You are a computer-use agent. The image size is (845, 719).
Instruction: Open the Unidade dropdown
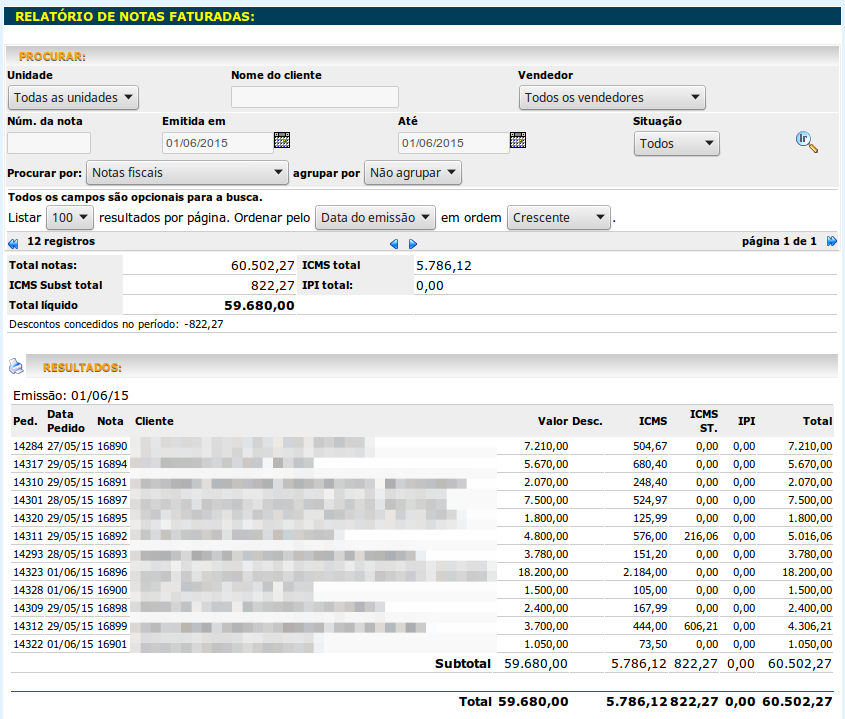73,98
